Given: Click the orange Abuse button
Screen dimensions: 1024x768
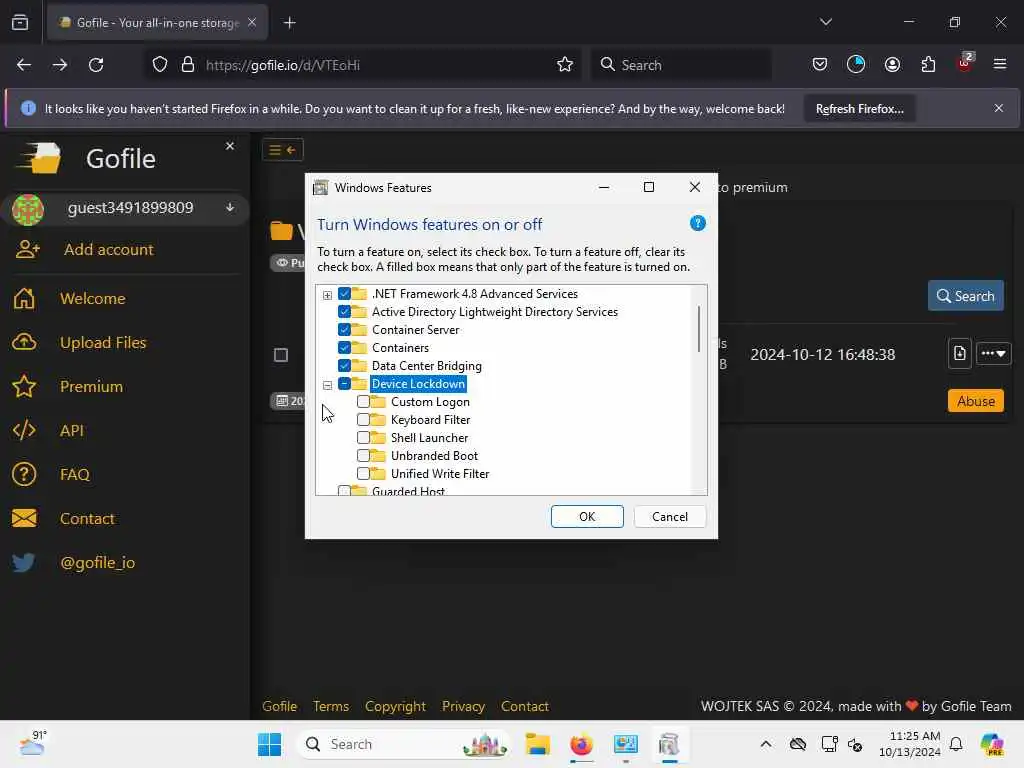Looking at the screenshot, I should pyautogui.click(x=976, y=401).
